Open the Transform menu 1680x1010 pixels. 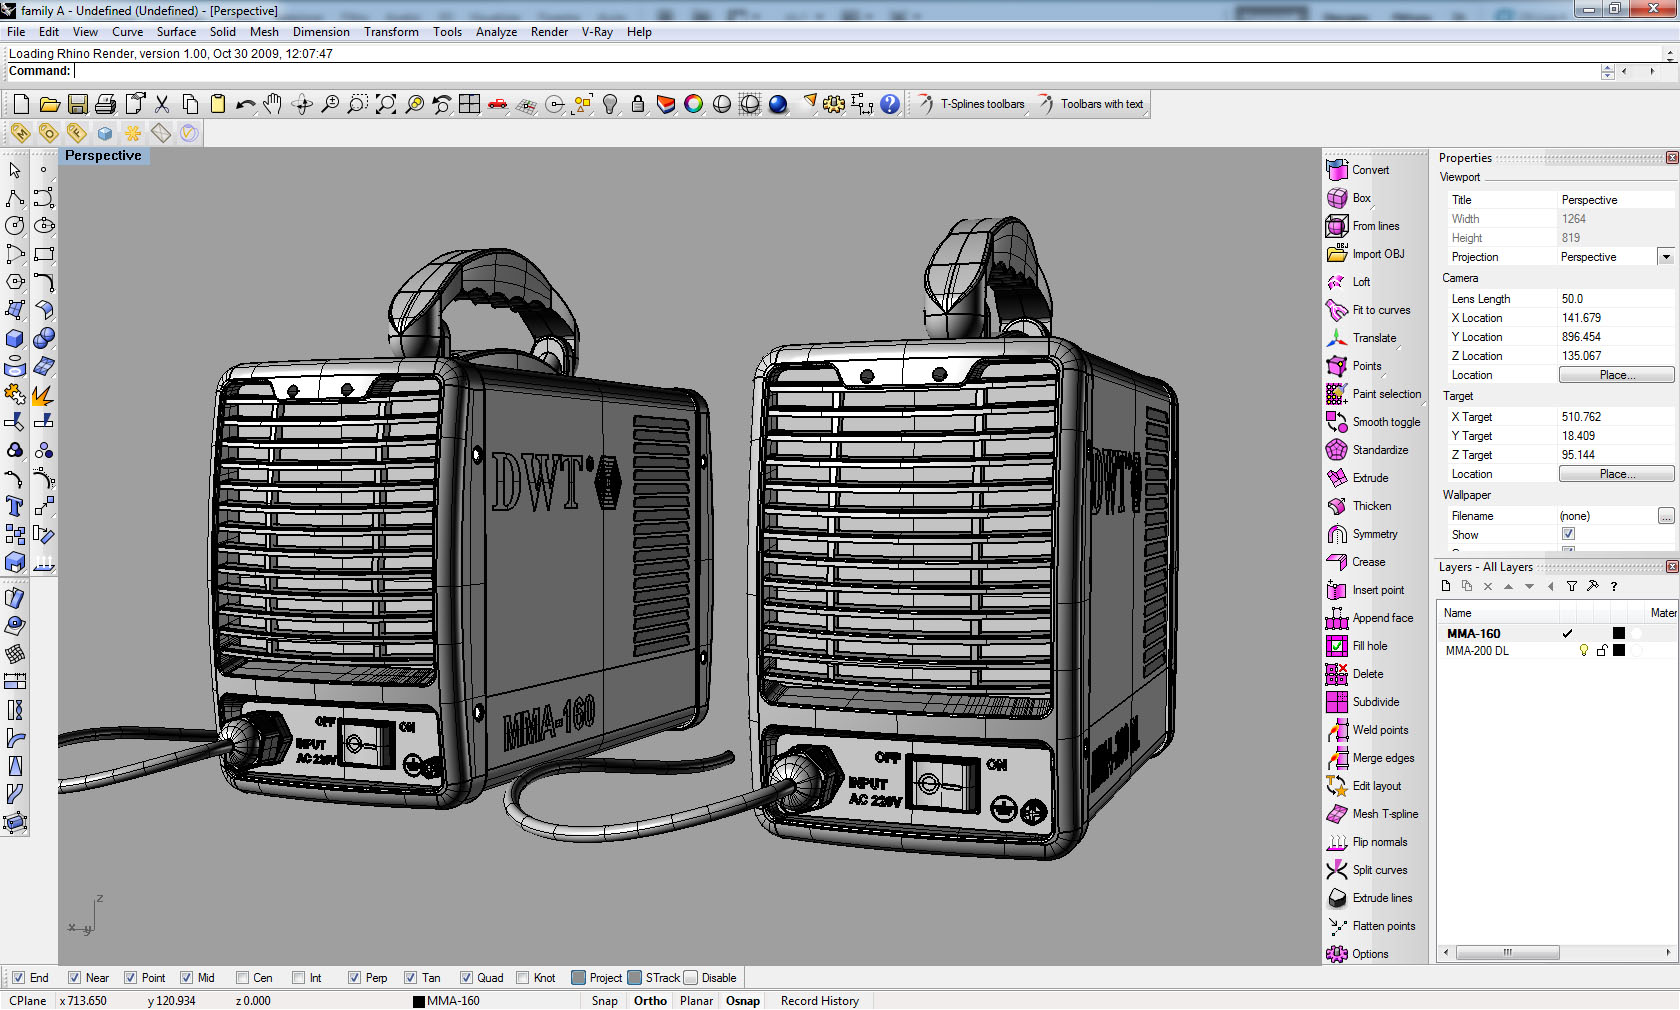click(x=391, y=32)
